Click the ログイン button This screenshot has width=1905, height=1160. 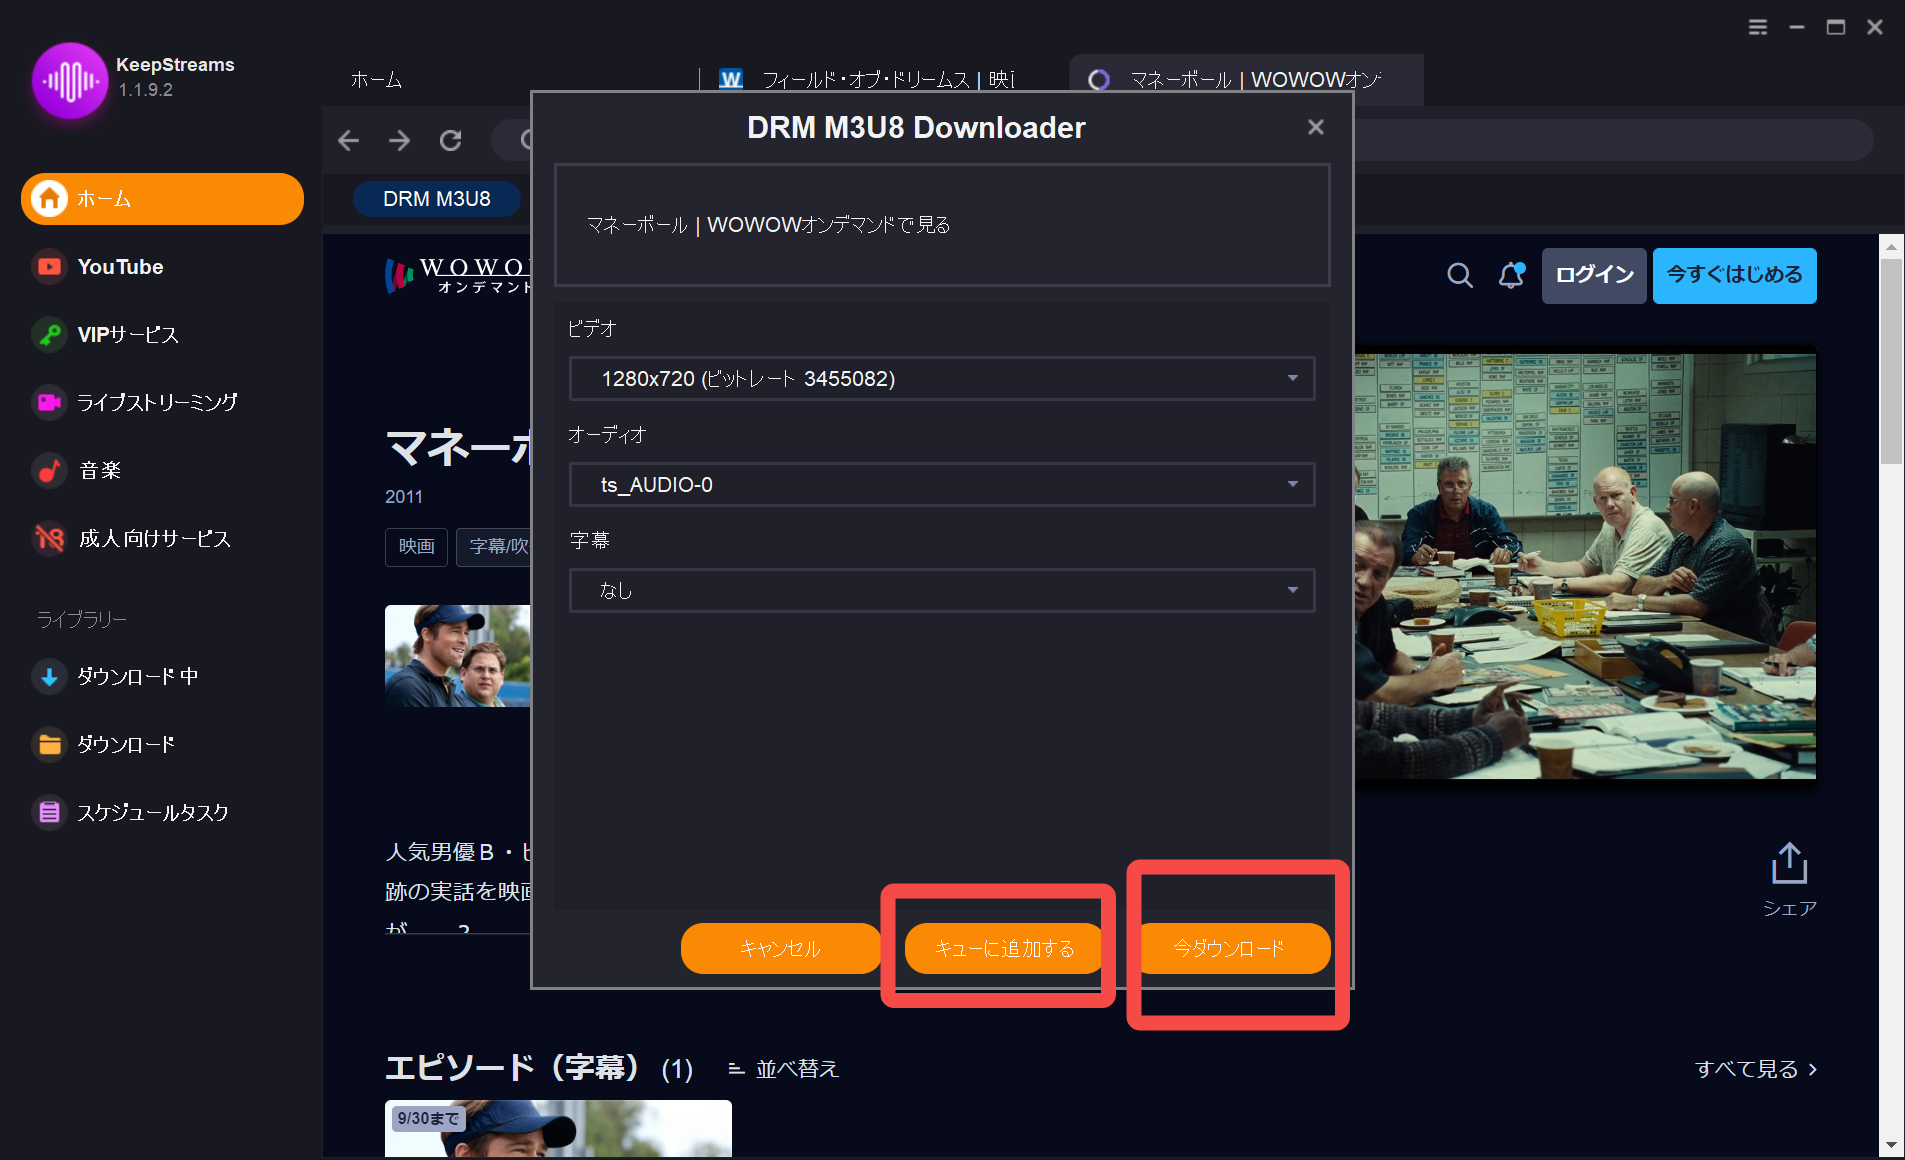(1594, 275)
